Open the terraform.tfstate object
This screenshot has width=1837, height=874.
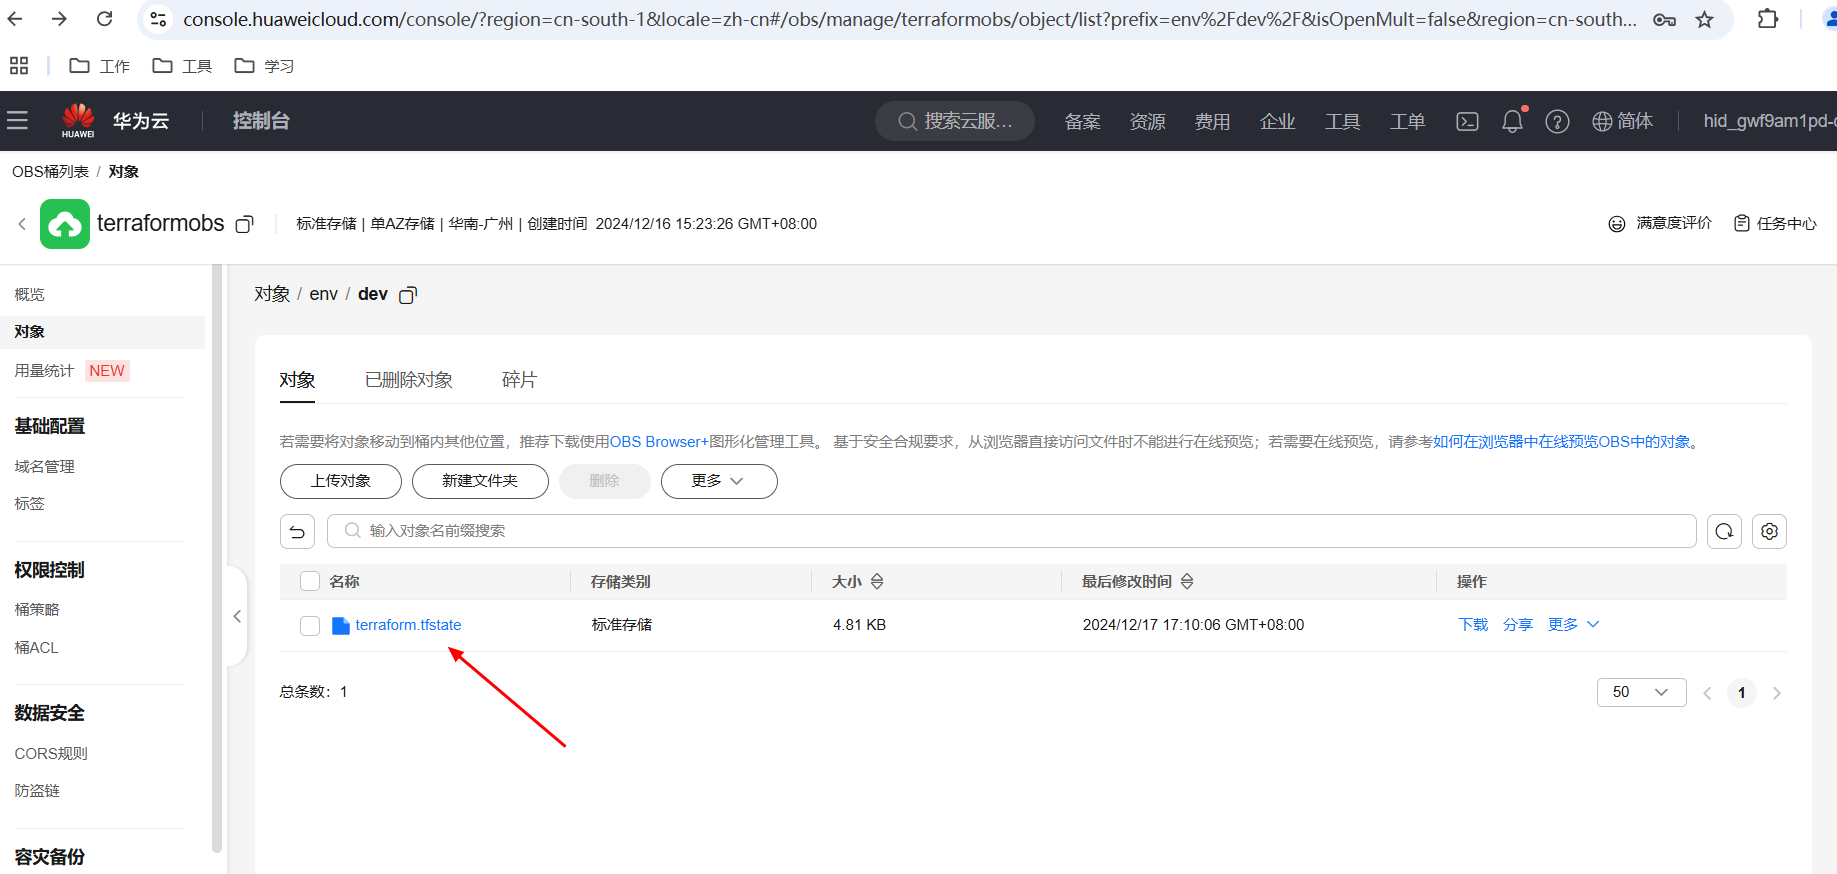(x=408, y=625)
